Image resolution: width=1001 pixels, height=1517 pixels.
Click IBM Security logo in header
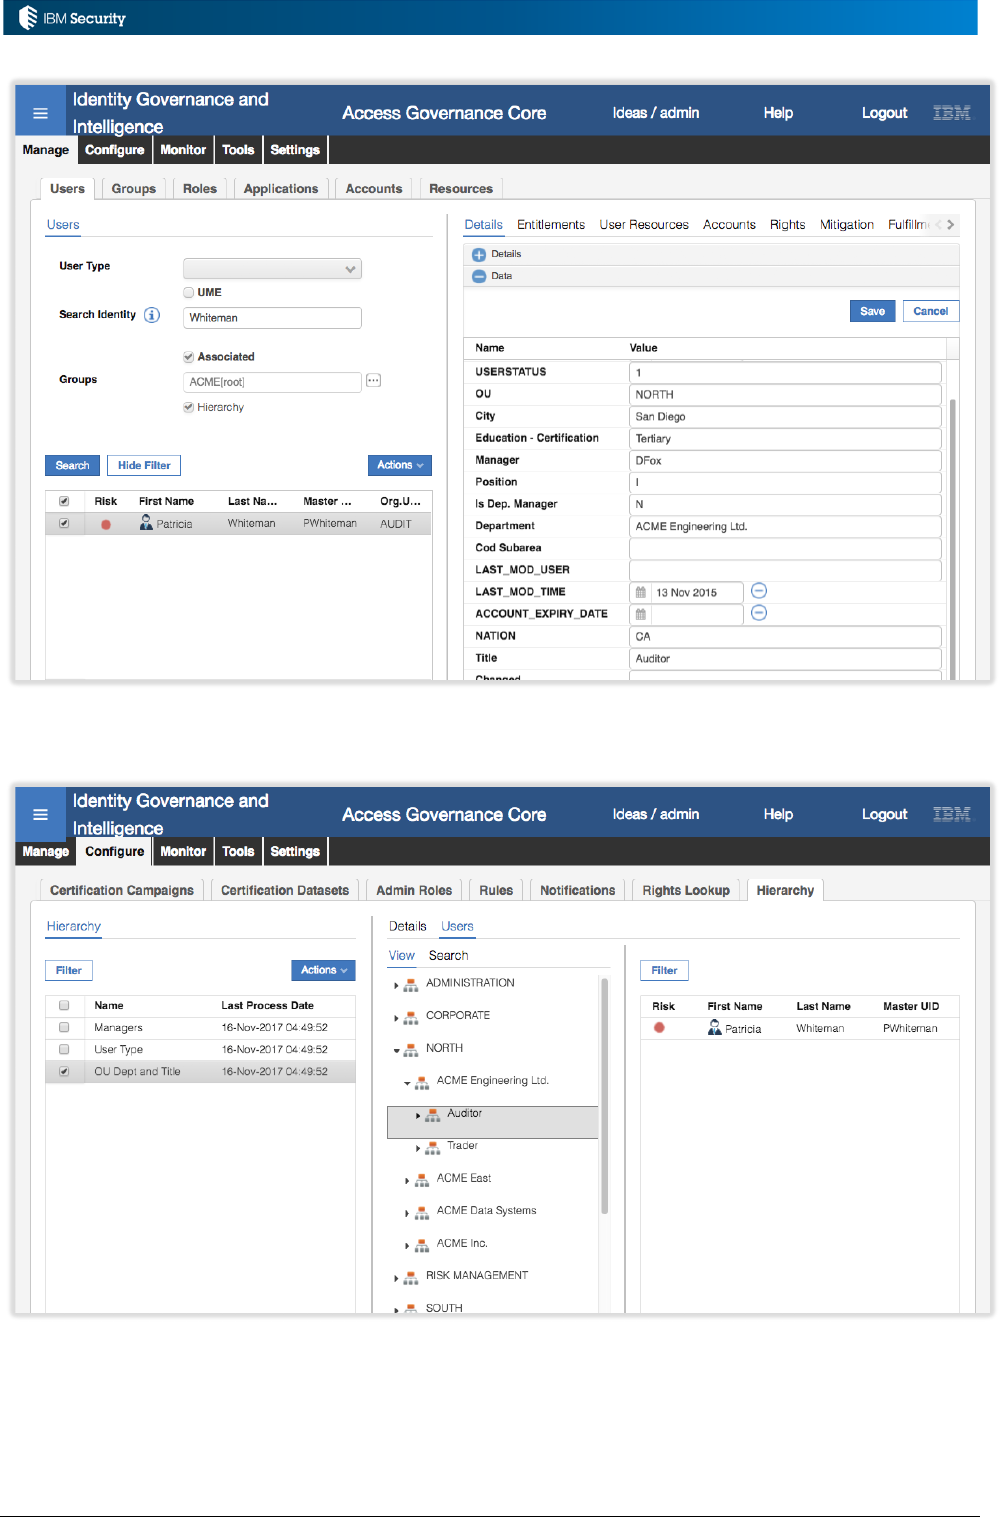tap(72, 18)
